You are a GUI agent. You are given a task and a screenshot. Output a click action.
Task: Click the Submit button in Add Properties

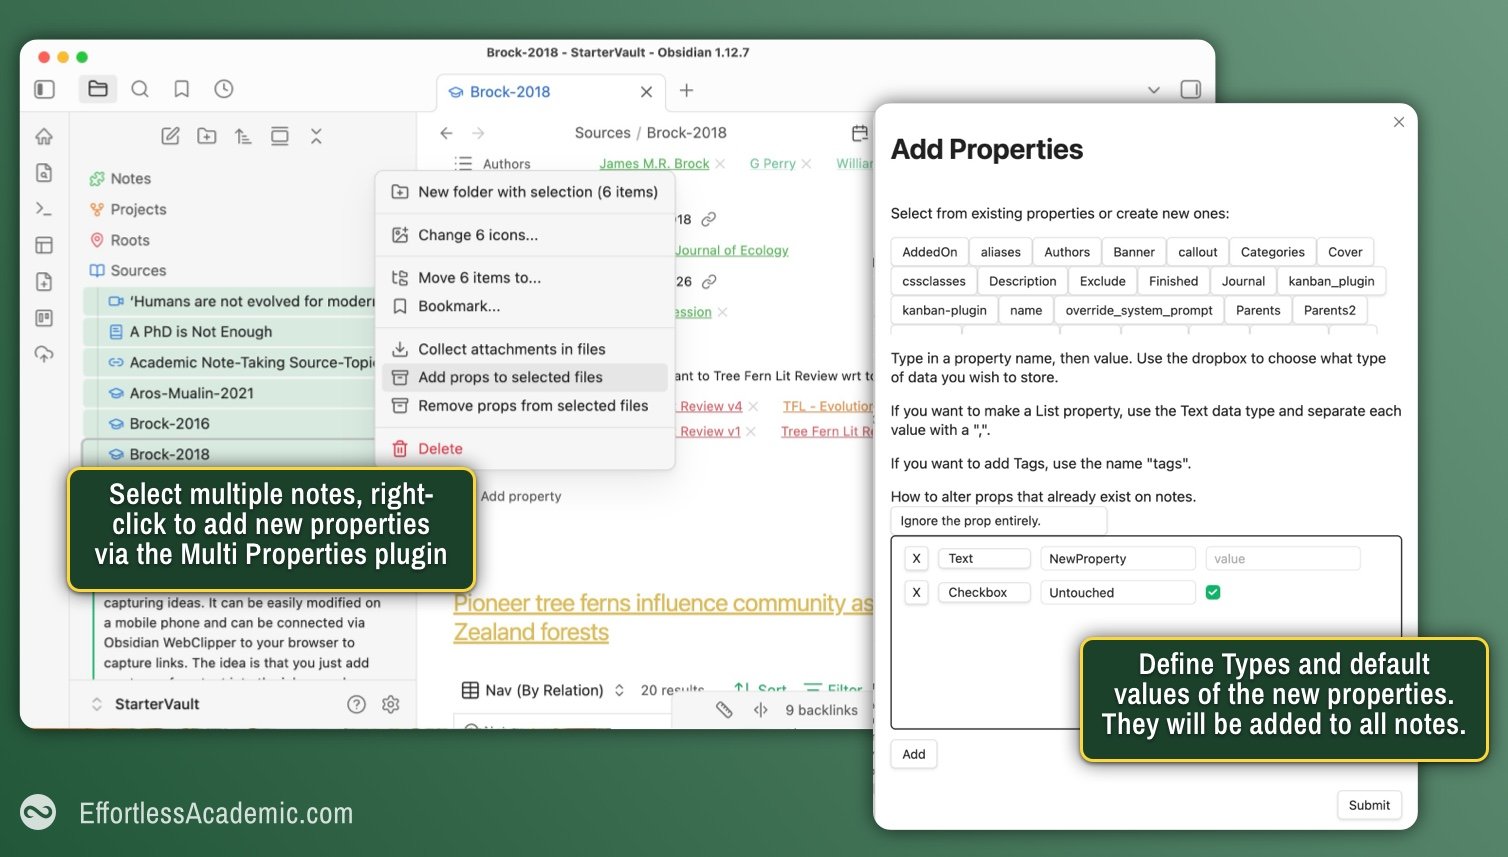1369,805
